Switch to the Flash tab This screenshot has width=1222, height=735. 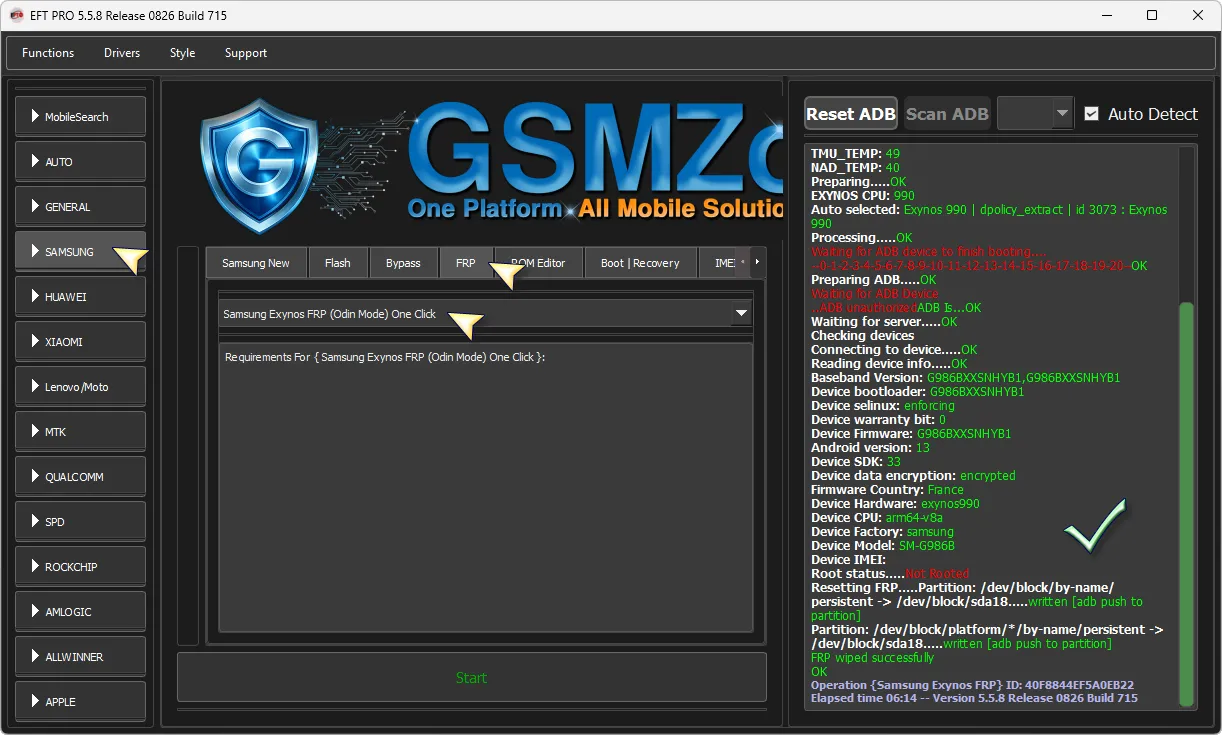338,263
